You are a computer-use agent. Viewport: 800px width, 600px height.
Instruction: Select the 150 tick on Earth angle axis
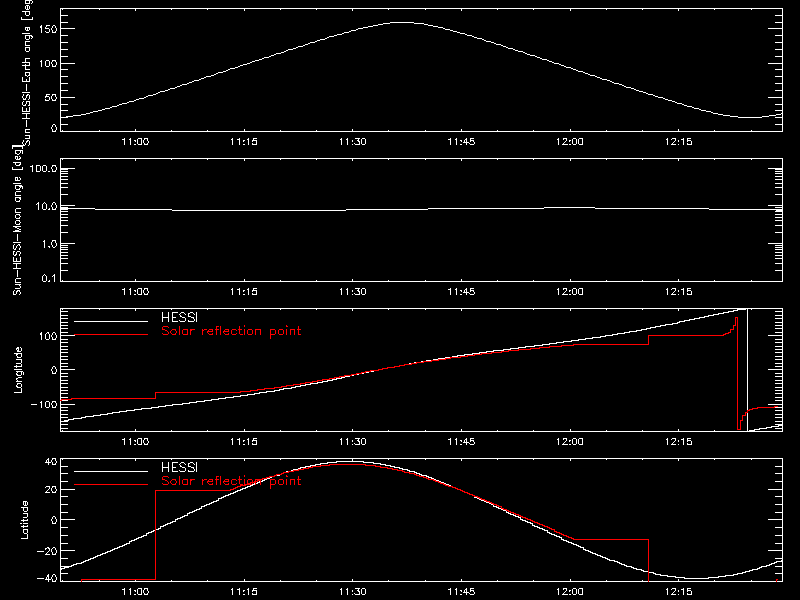pyautogui.click(x=47, y=29)
